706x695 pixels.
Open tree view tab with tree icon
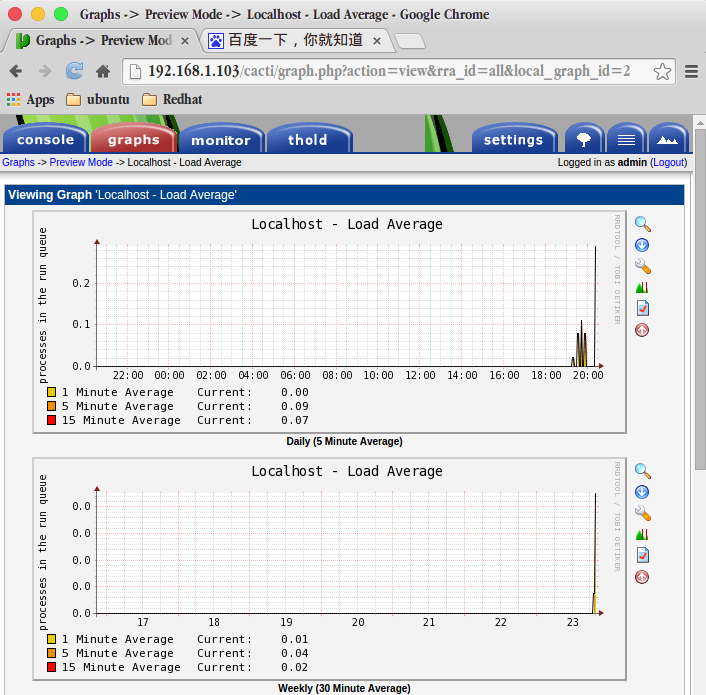(584, 139)
